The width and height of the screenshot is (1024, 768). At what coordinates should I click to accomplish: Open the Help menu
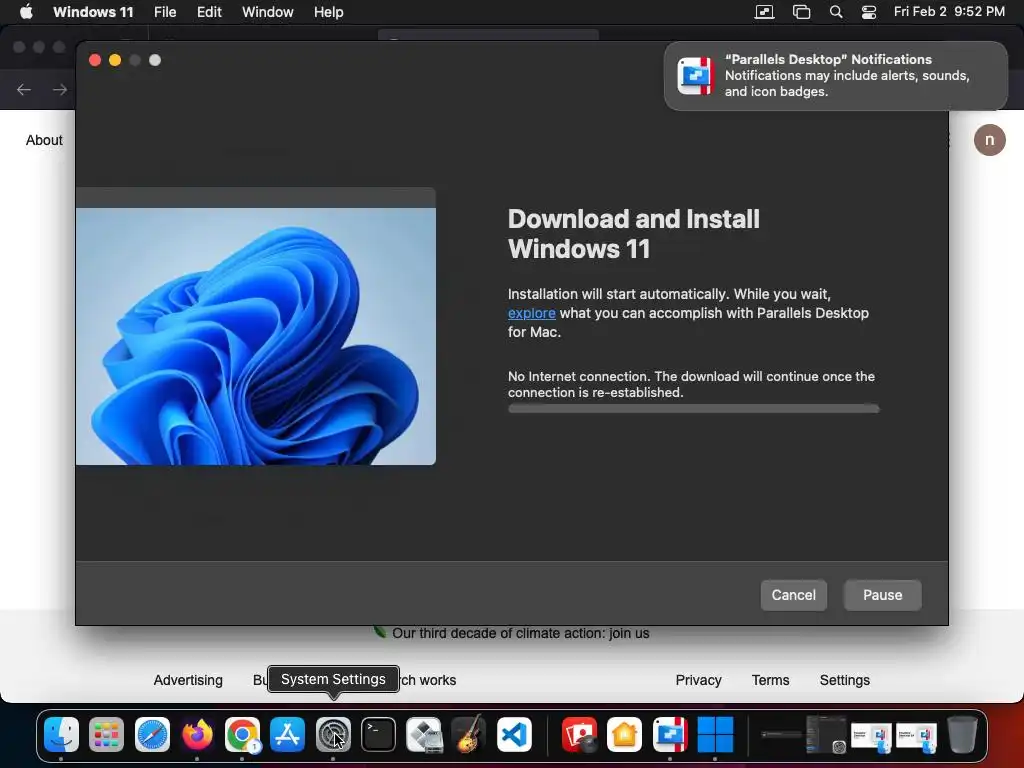click(328, 12)
